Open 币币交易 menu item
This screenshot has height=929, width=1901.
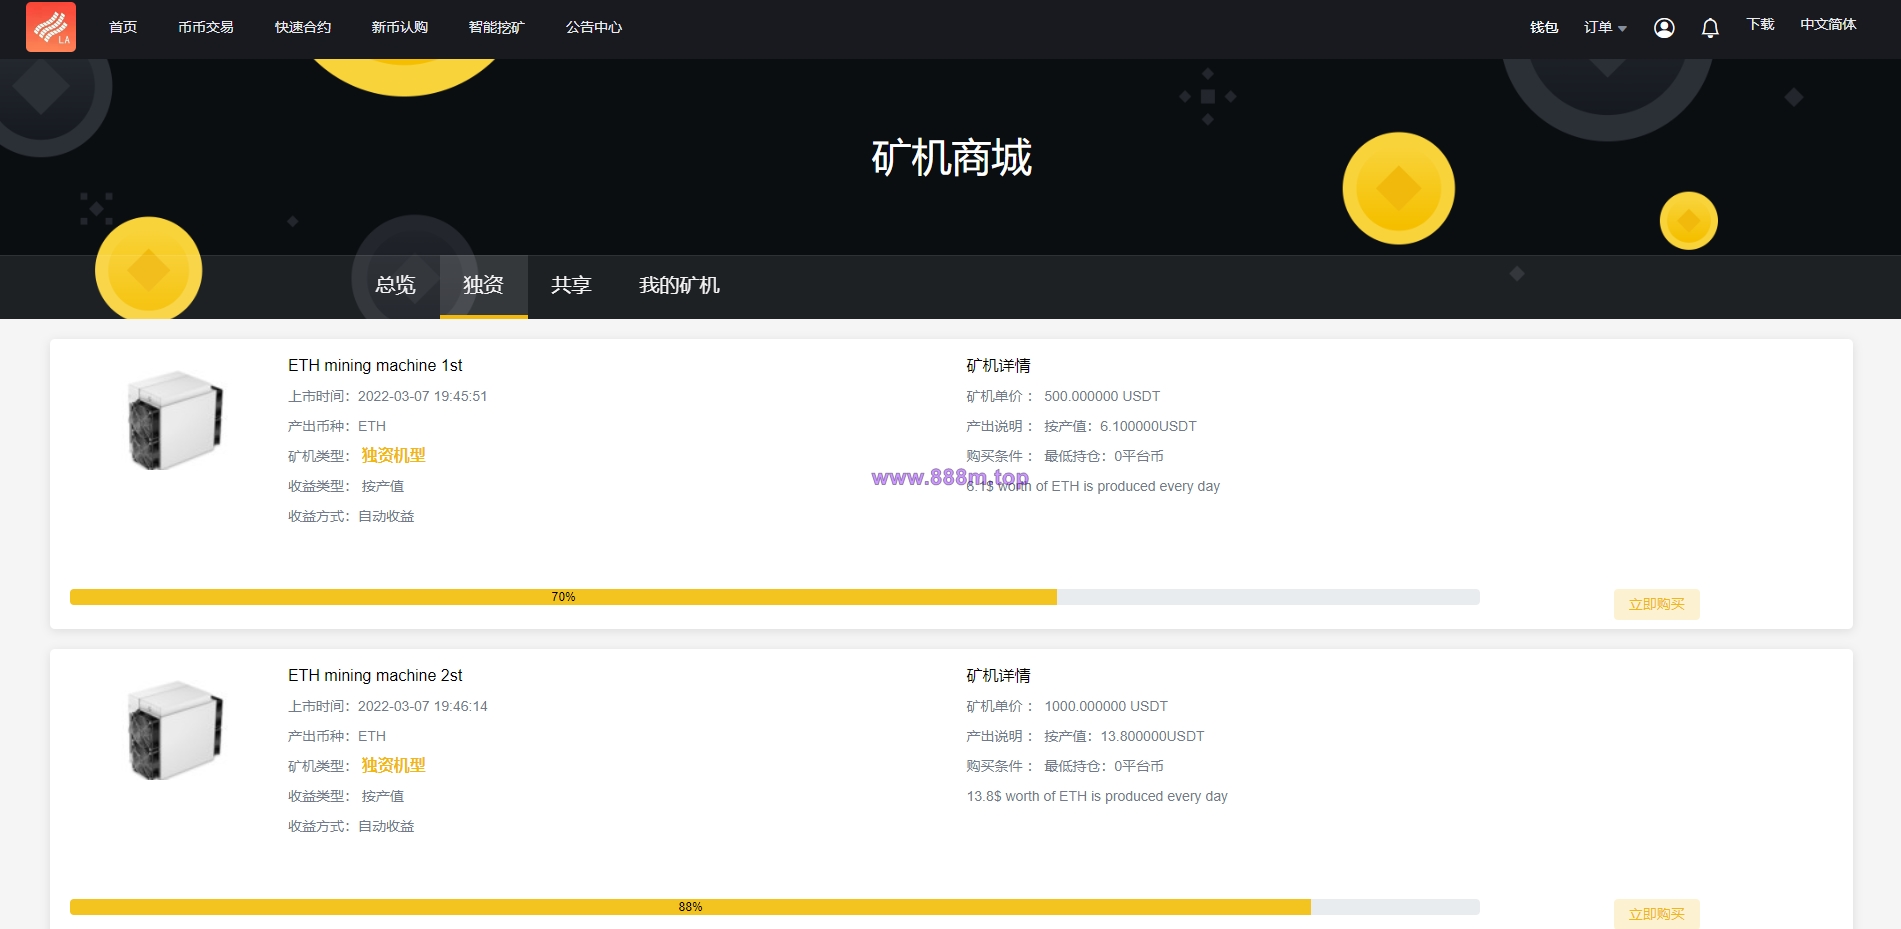pyautogui.click(x=206, y=27)
